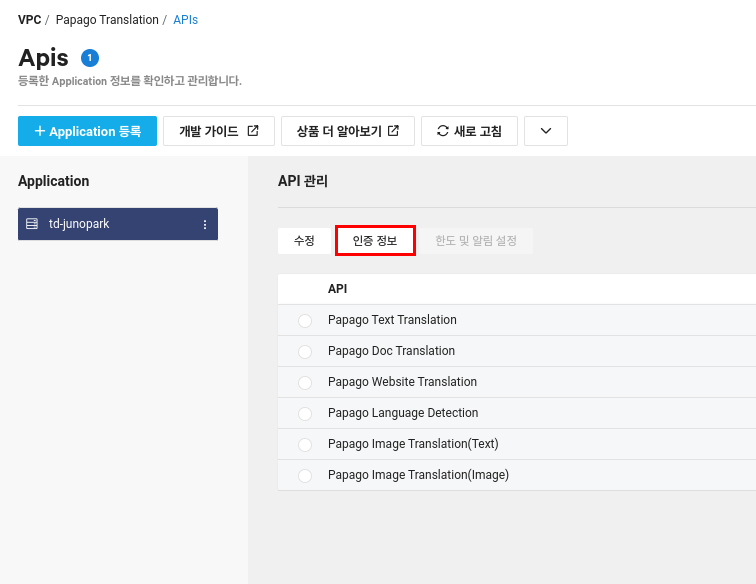Click the API column header
756x584 pixels.
(338, 289)
